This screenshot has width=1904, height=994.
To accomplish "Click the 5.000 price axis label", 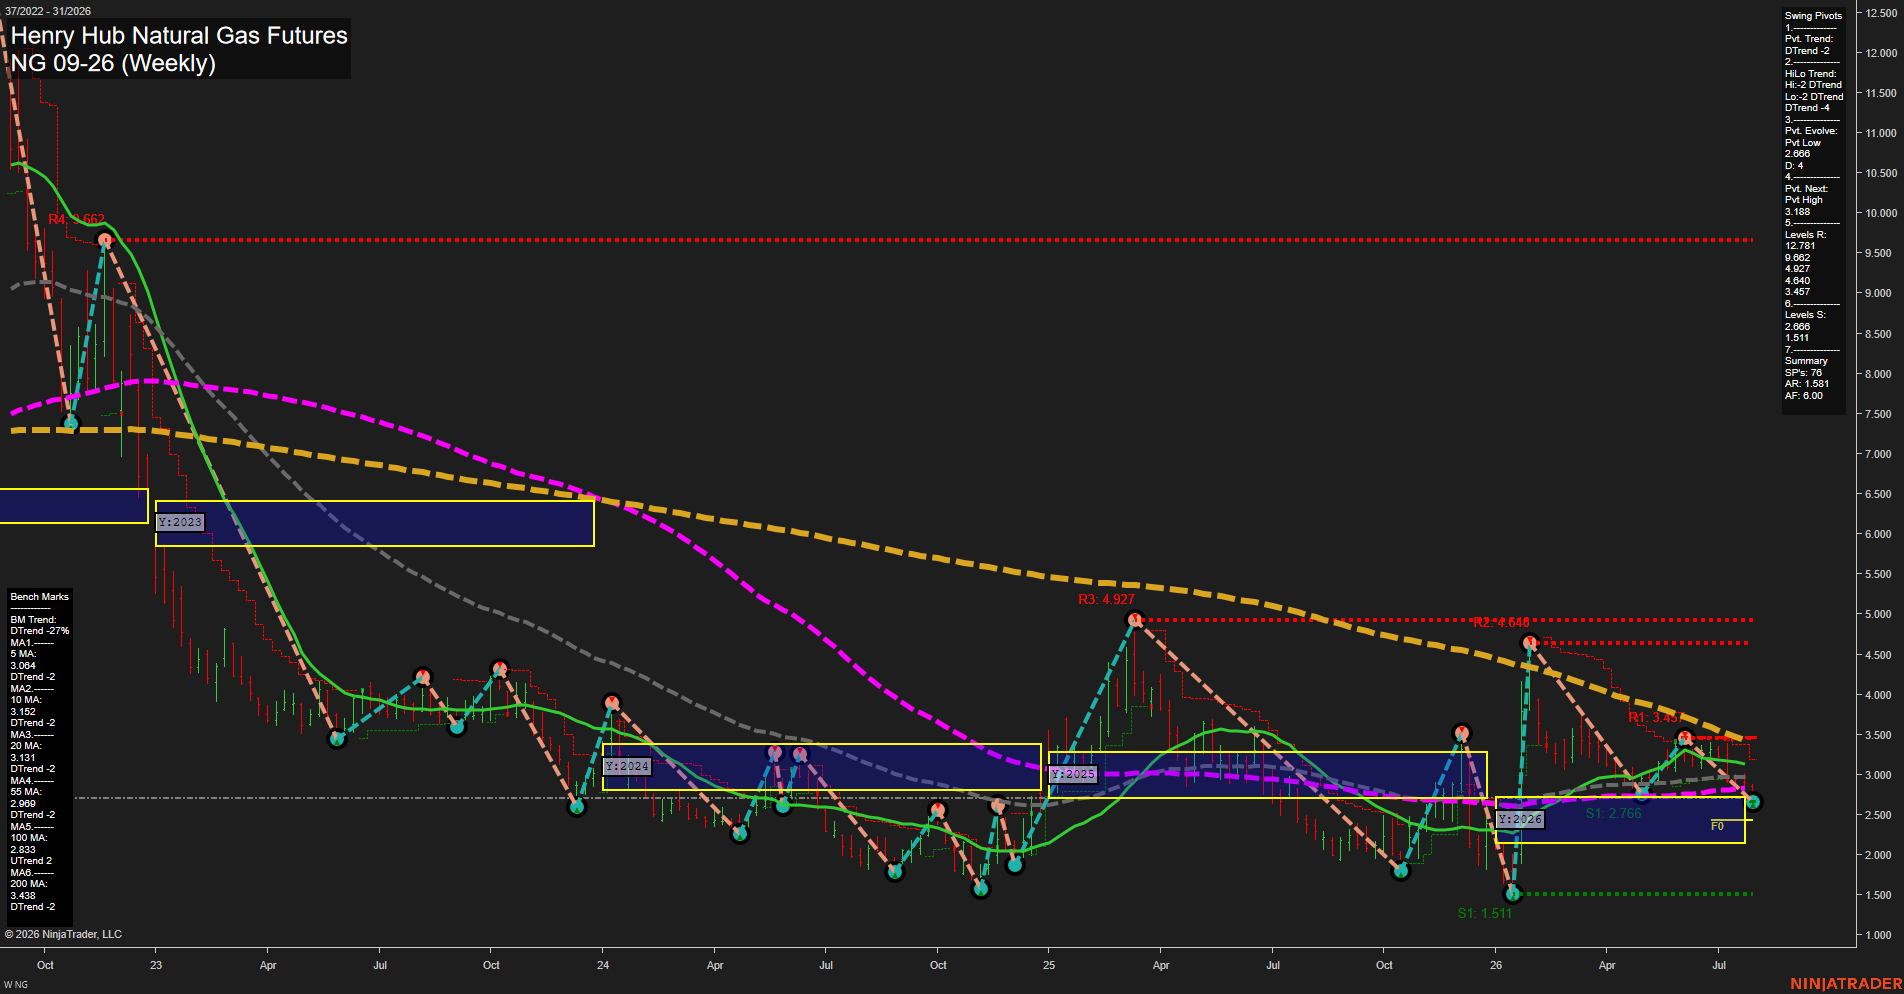I will [x=1878, y=614].
